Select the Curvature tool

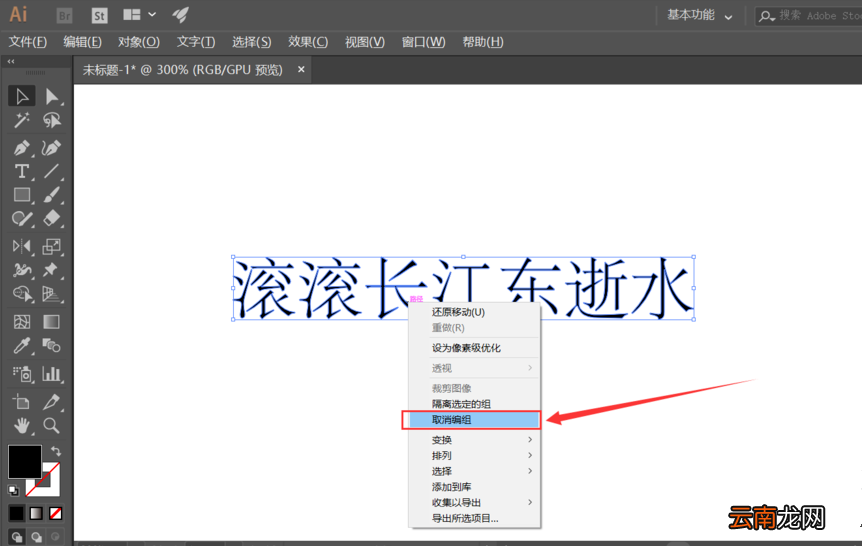pos(52,147)
